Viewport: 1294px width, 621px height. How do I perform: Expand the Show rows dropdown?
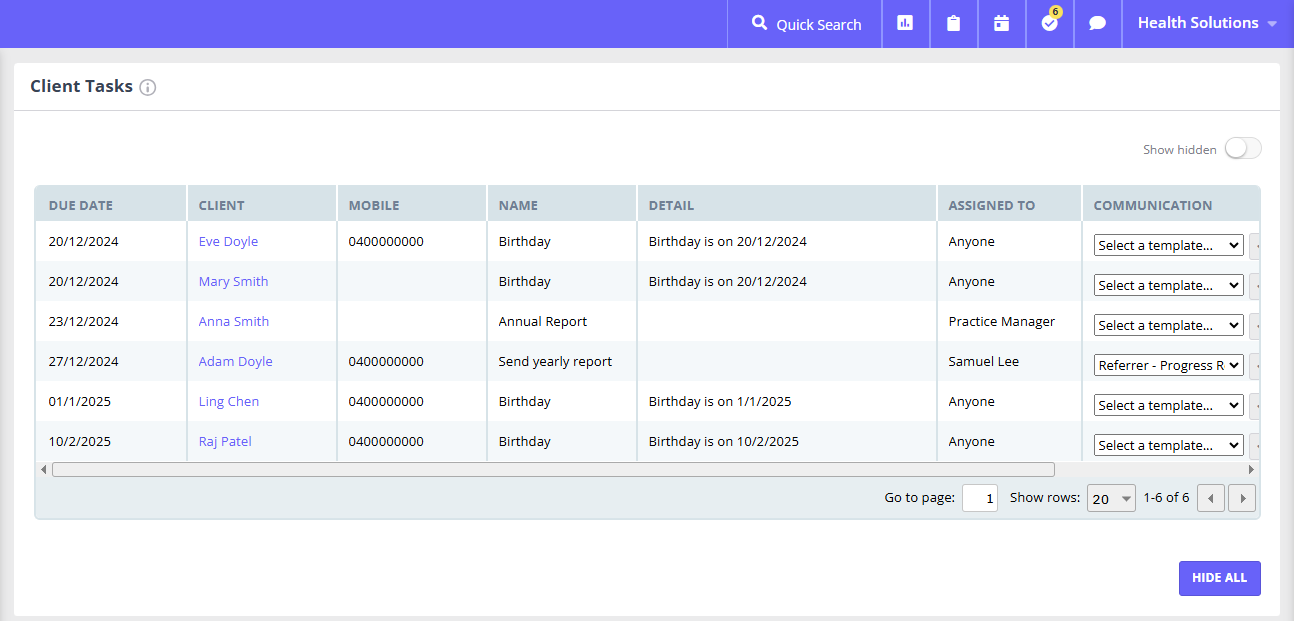pos(1111,498)
